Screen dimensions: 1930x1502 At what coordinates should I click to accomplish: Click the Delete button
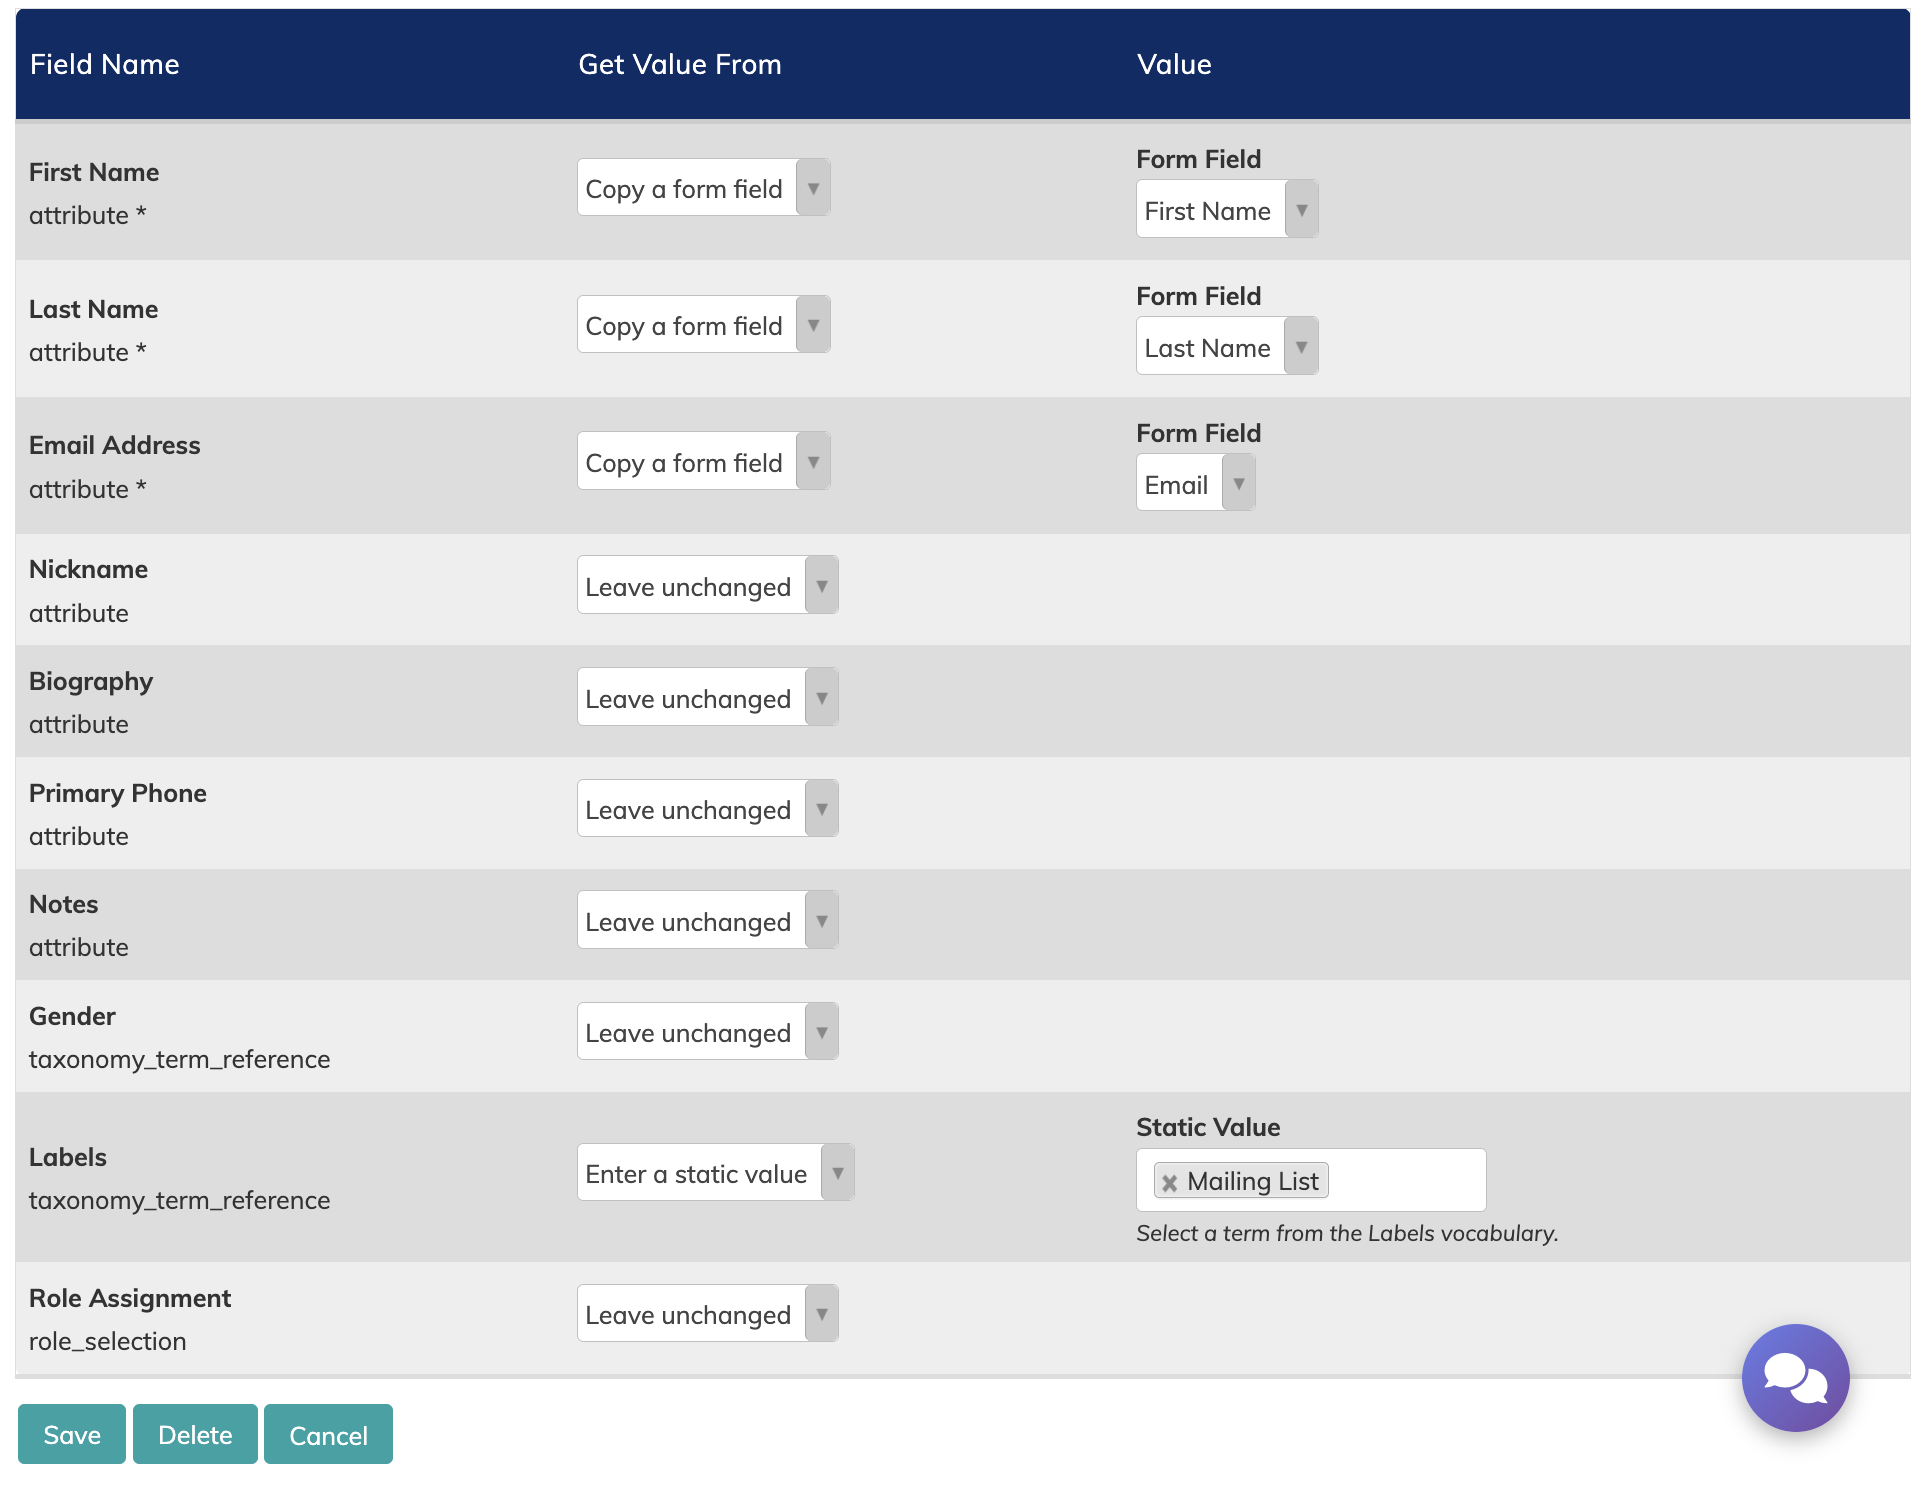coord(195,1434)
